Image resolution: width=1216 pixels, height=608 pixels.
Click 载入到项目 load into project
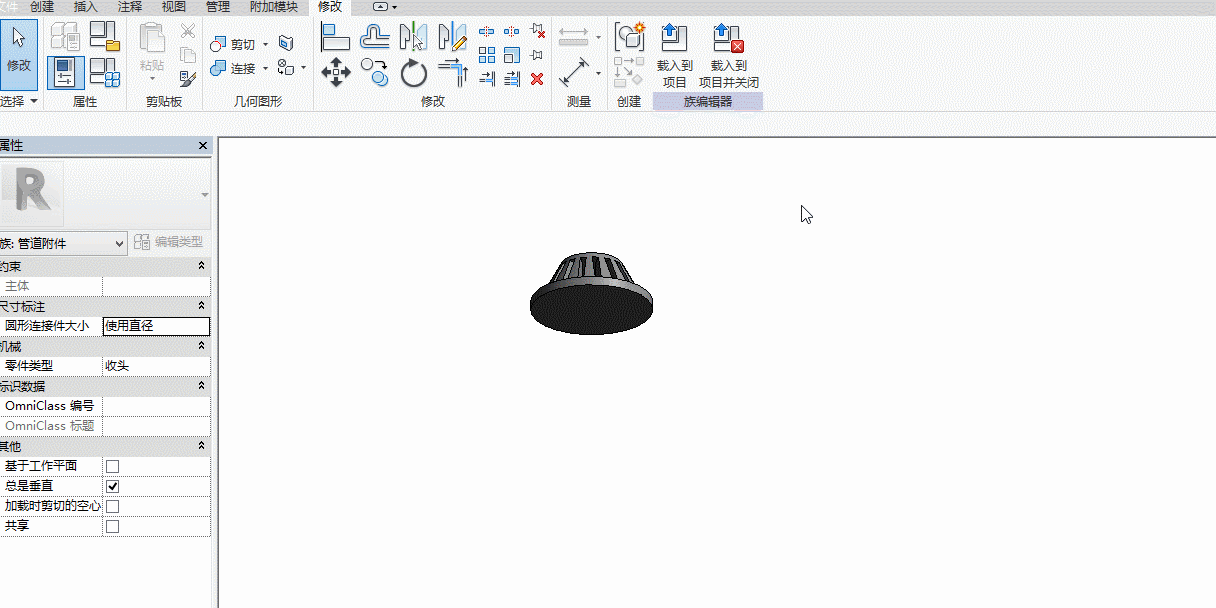tap(675, 56)
